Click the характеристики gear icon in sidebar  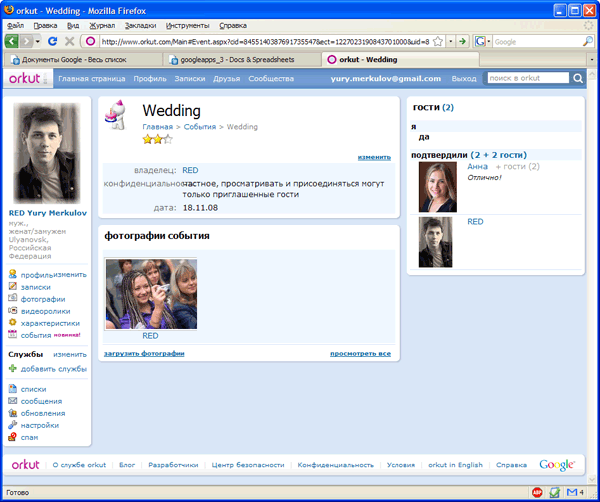click(13, 322)
